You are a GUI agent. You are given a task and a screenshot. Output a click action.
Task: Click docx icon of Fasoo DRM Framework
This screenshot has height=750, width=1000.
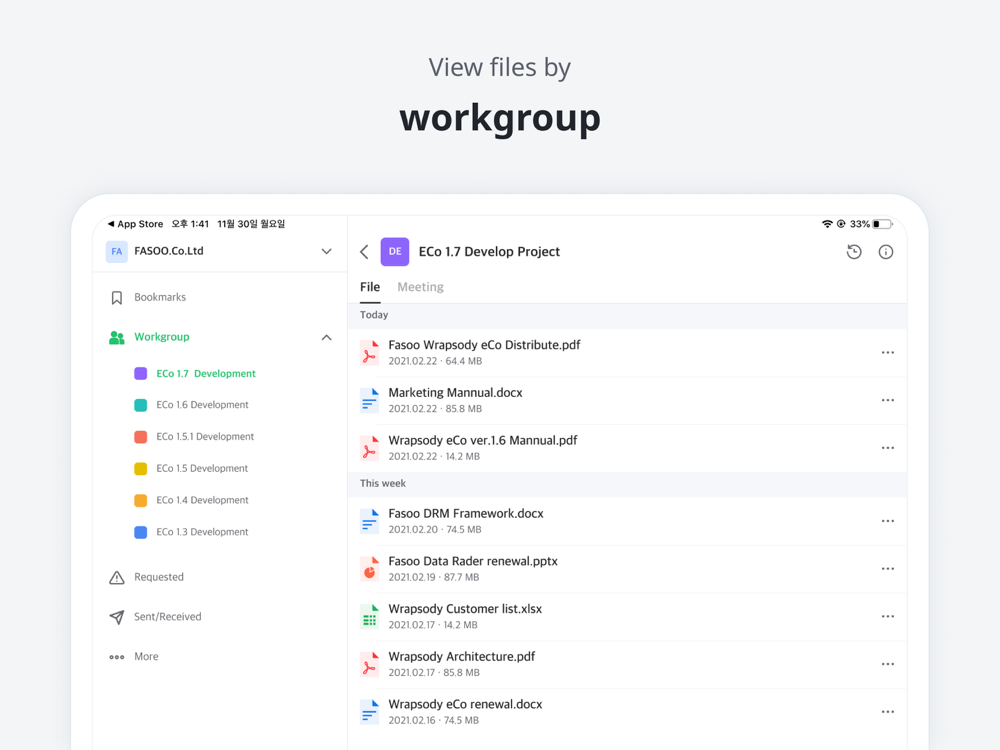369,521
